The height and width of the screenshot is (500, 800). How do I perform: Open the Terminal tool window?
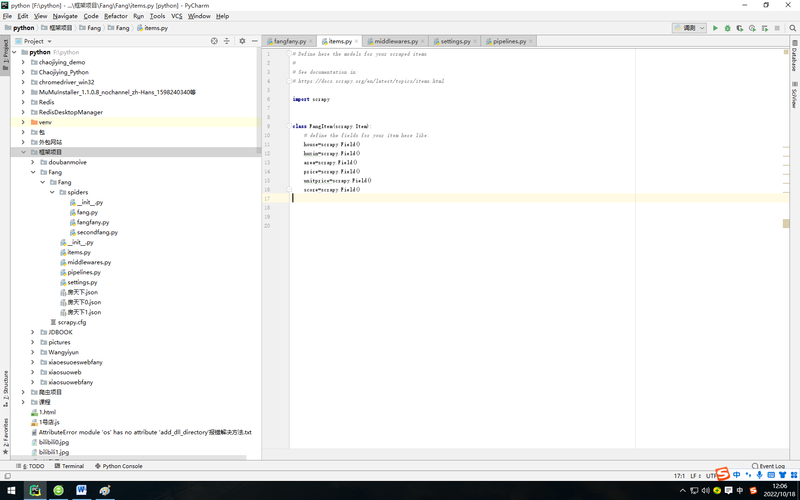pos(69,466)
